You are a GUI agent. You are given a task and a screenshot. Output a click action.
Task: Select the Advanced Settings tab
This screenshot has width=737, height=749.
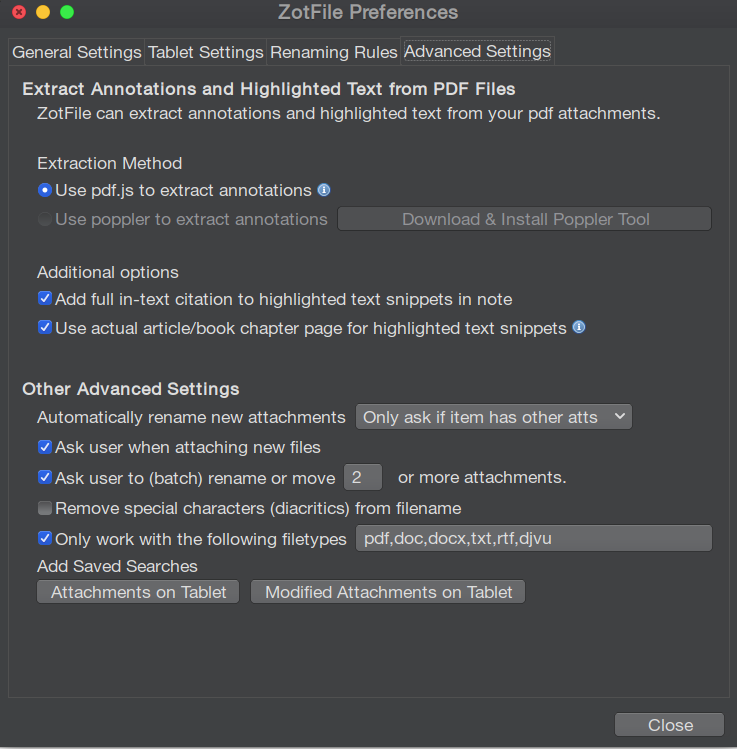pyautogui.click(x=477, y=51)
